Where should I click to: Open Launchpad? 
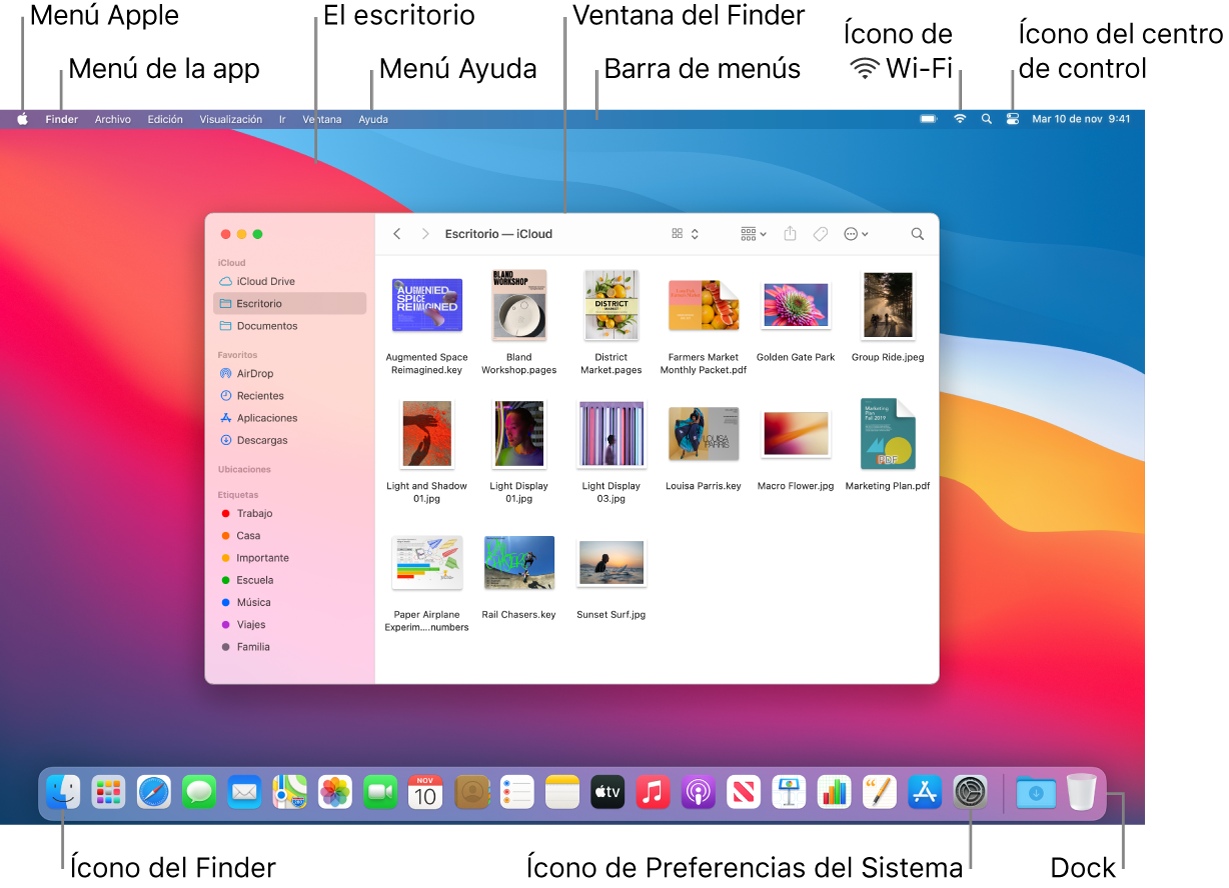108,792
